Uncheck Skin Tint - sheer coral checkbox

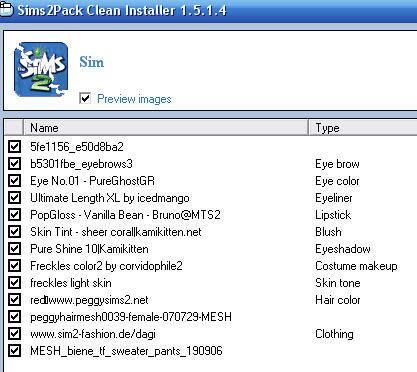click(14, 232)
